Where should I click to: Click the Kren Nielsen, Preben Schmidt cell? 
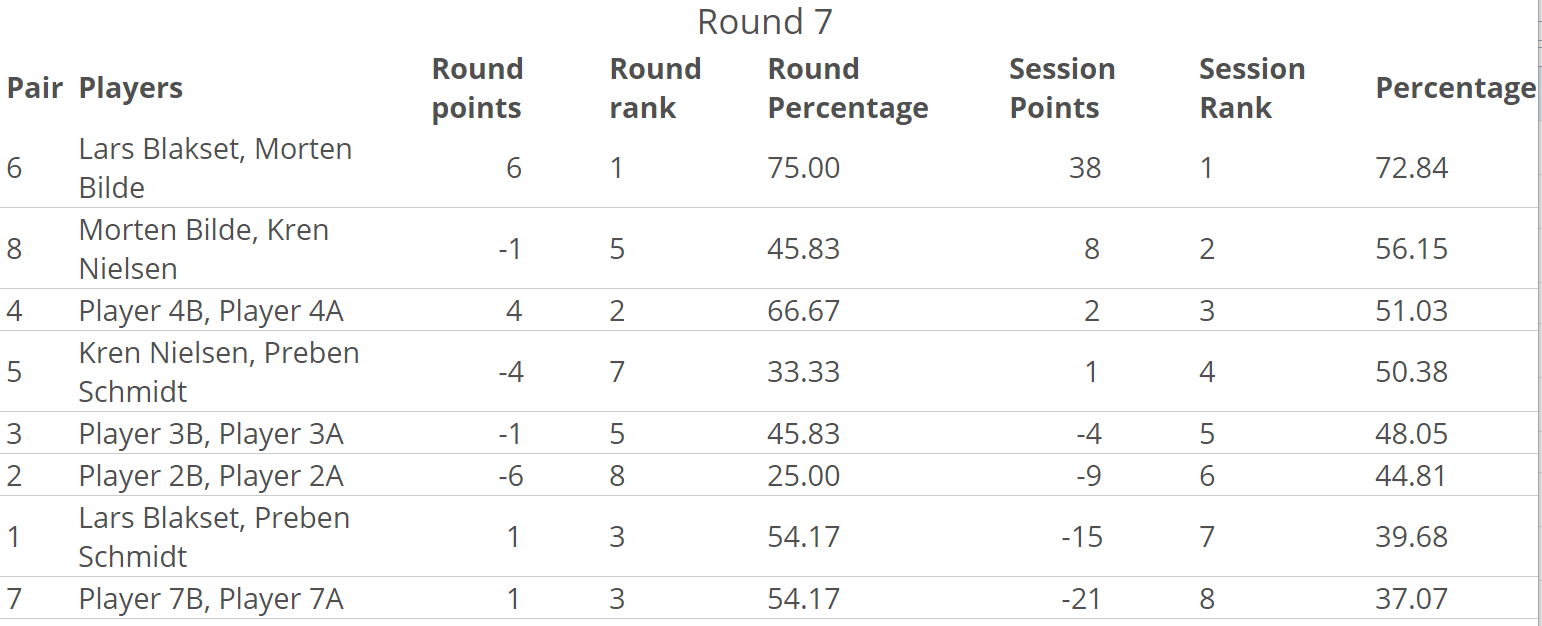(218, 372)
